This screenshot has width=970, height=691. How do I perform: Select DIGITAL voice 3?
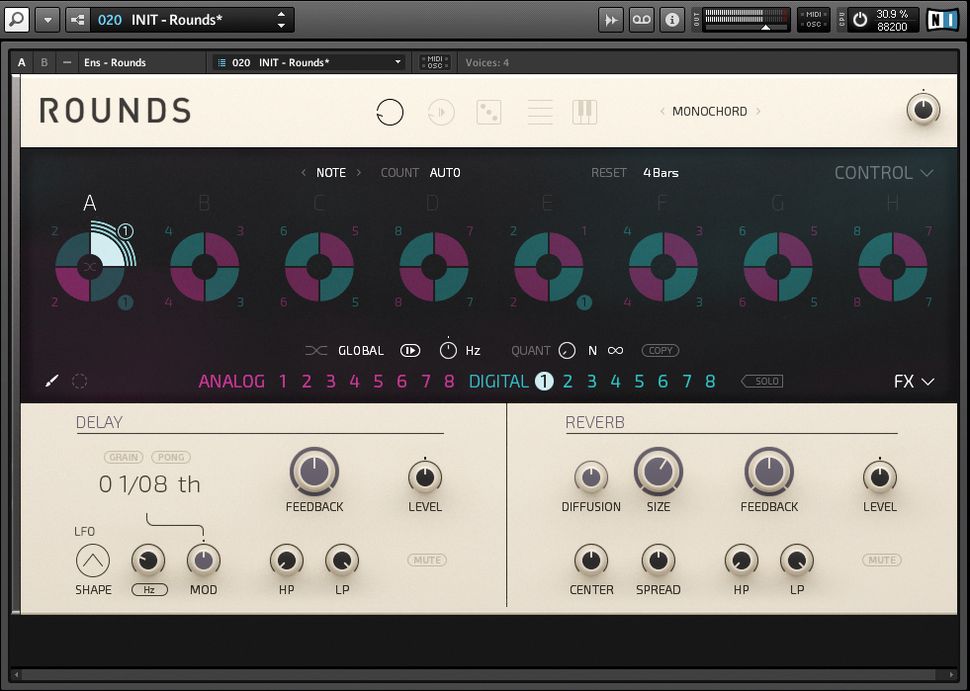pos(593,381)
